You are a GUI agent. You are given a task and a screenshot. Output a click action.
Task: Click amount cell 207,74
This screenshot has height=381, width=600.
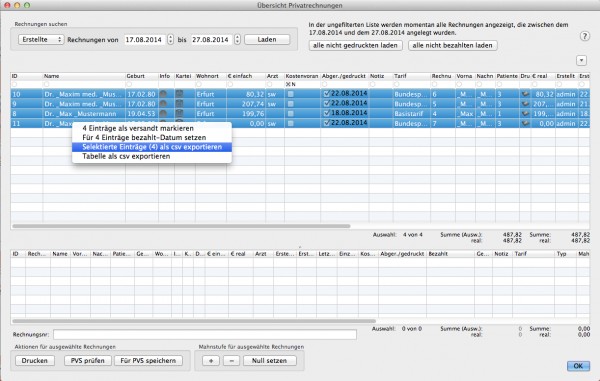point(245,104)
